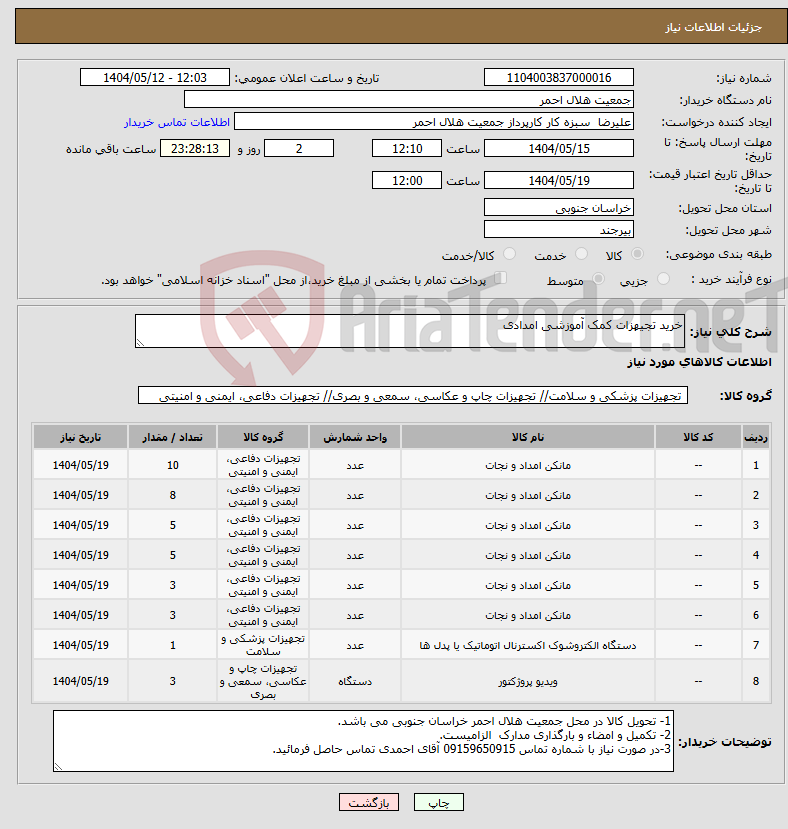This screenshot has width=788, height=829.
Task: Click date 1404/05/19 in row 8
Action: [80, 681]
